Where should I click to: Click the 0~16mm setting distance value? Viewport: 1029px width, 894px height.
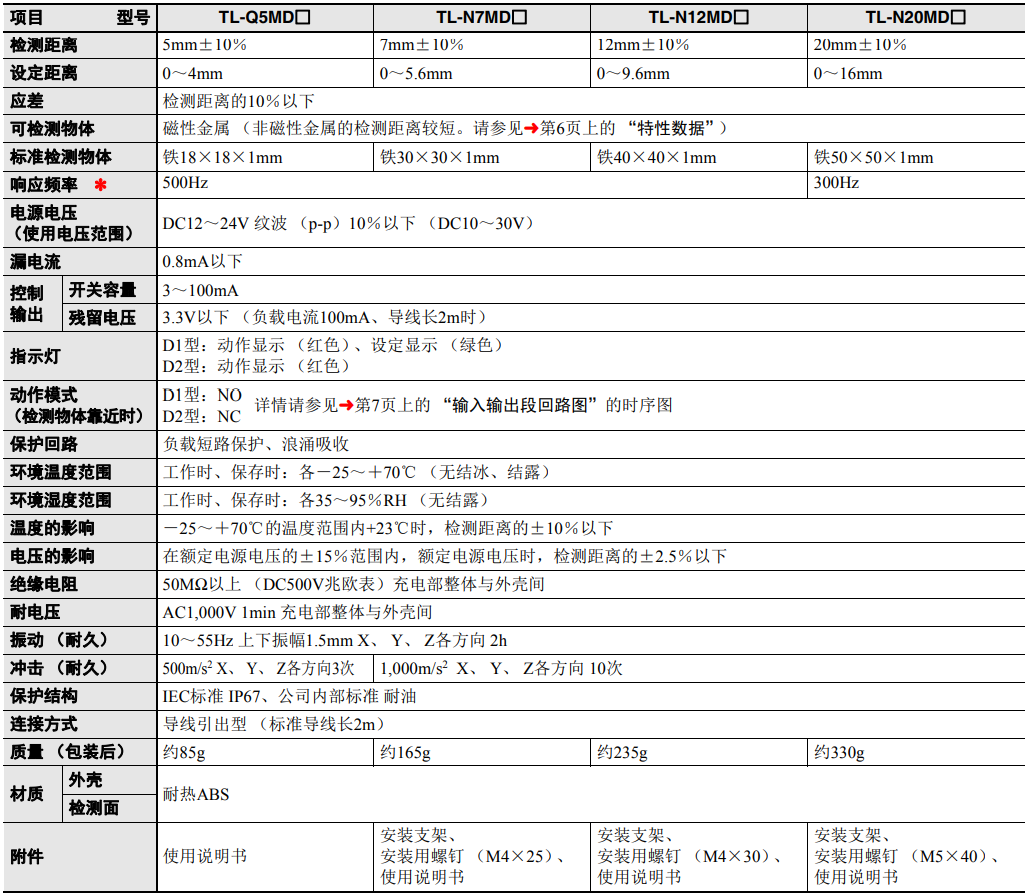tap(848, 74)
